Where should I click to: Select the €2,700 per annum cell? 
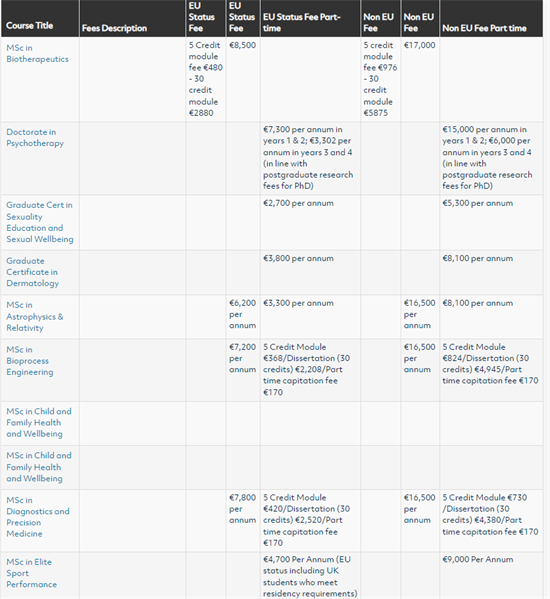click(298, 203)
